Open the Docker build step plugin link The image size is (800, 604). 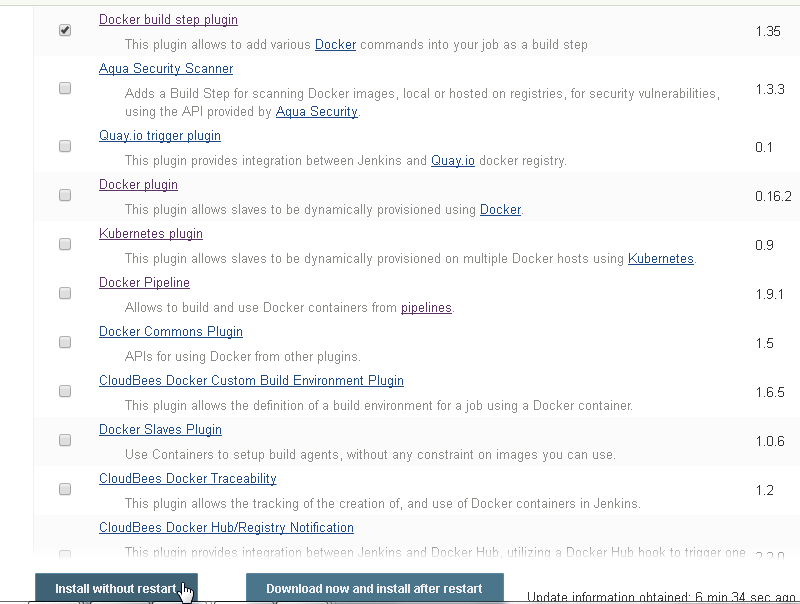(x=168, y=19)
